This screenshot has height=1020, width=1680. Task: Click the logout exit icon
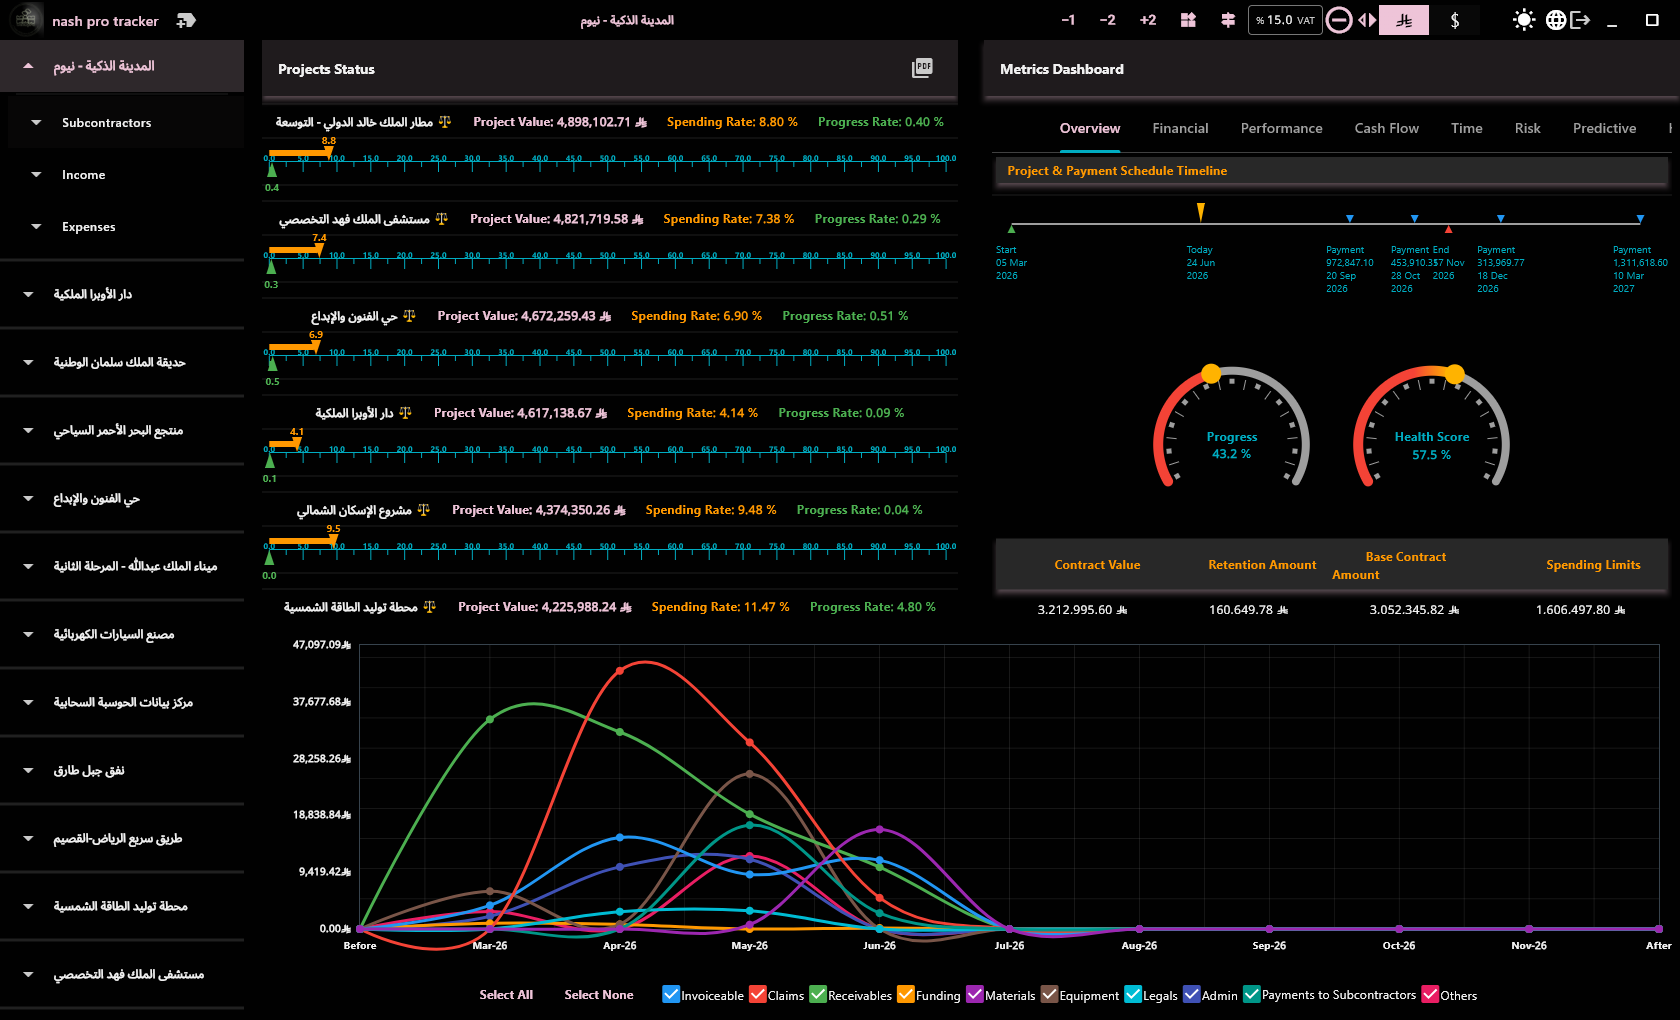pyautogui.click(x=1580, y=20)
